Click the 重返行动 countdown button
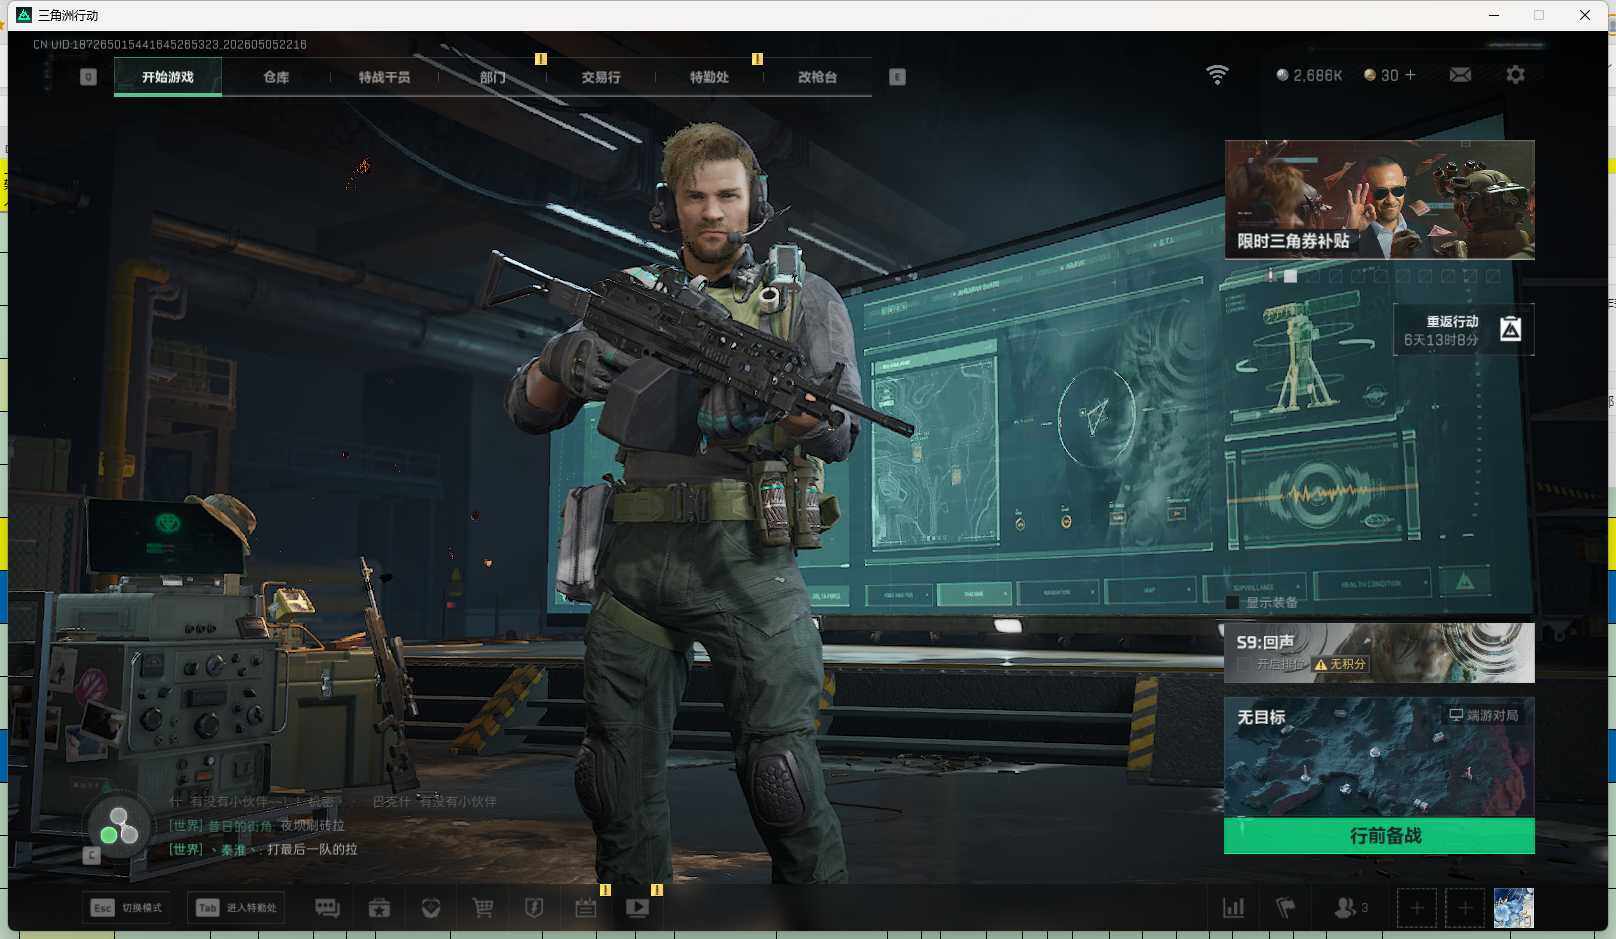This screenshot has height=939, width=1616. pyautogui.click(x=1463, y=330)
